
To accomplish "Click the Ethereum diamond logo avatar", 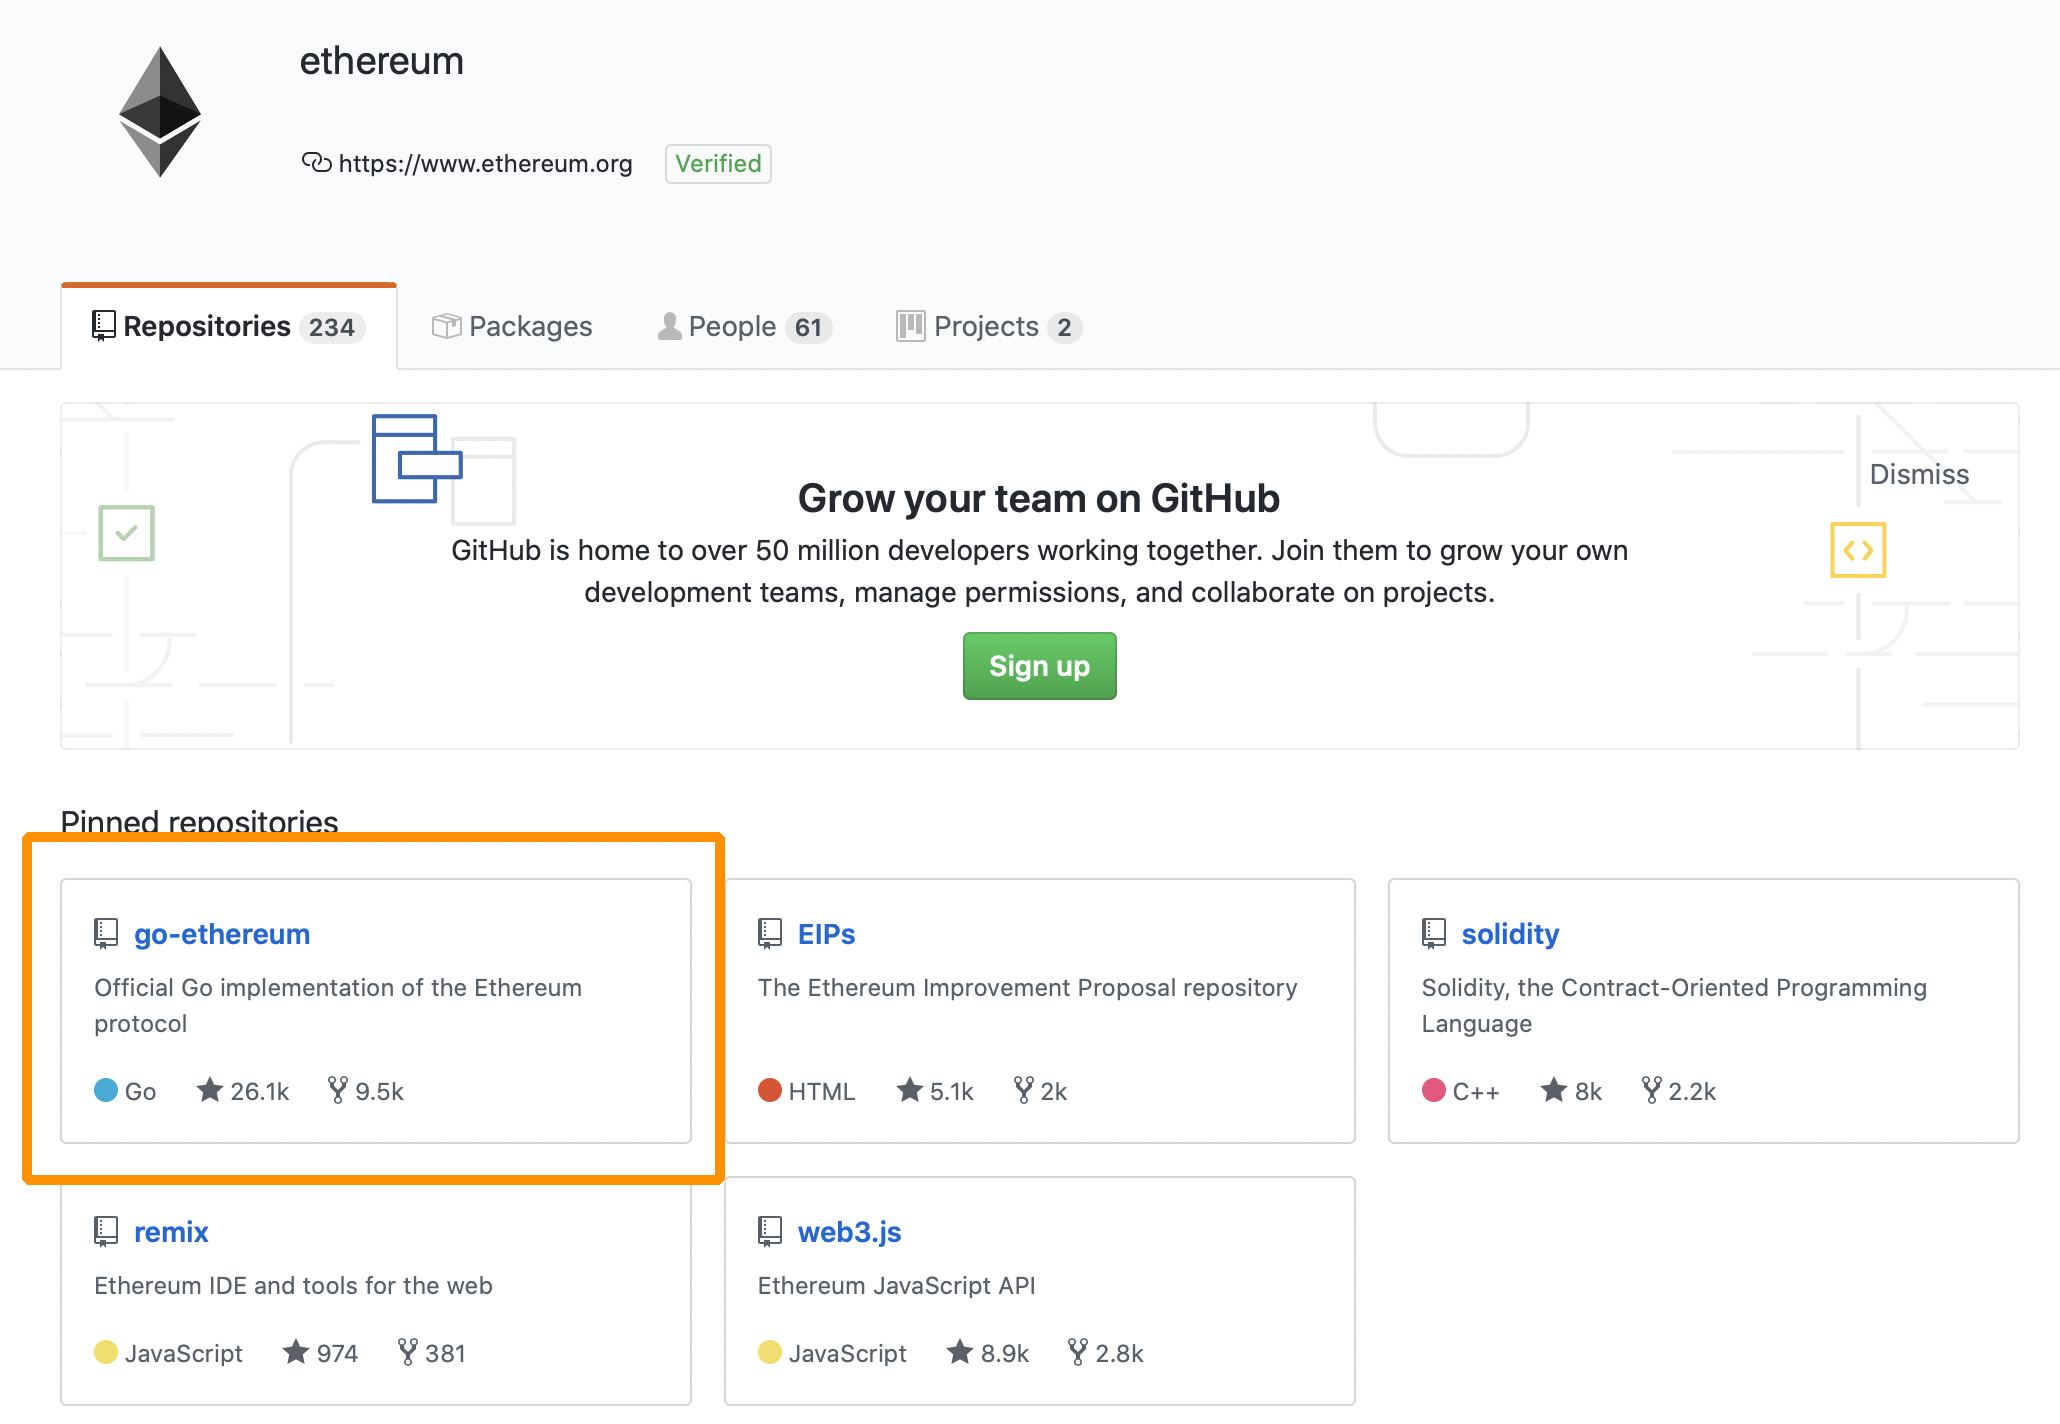I will (x=160, y=112).
